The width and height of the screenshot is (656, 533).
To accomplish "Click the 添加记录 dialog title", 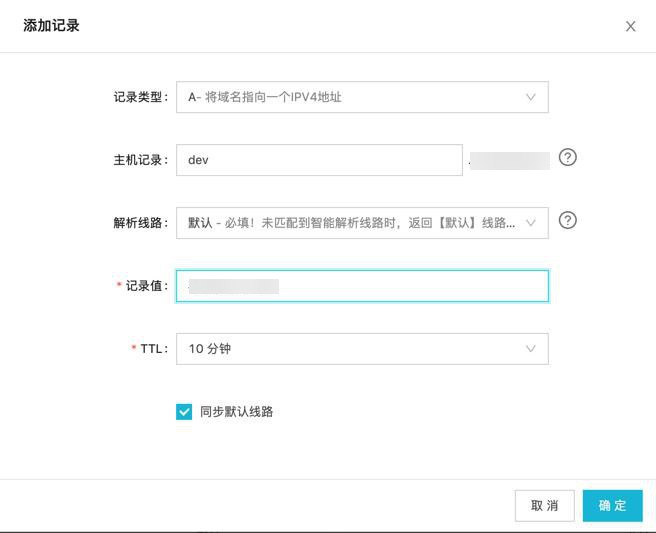I will (51, 26).
